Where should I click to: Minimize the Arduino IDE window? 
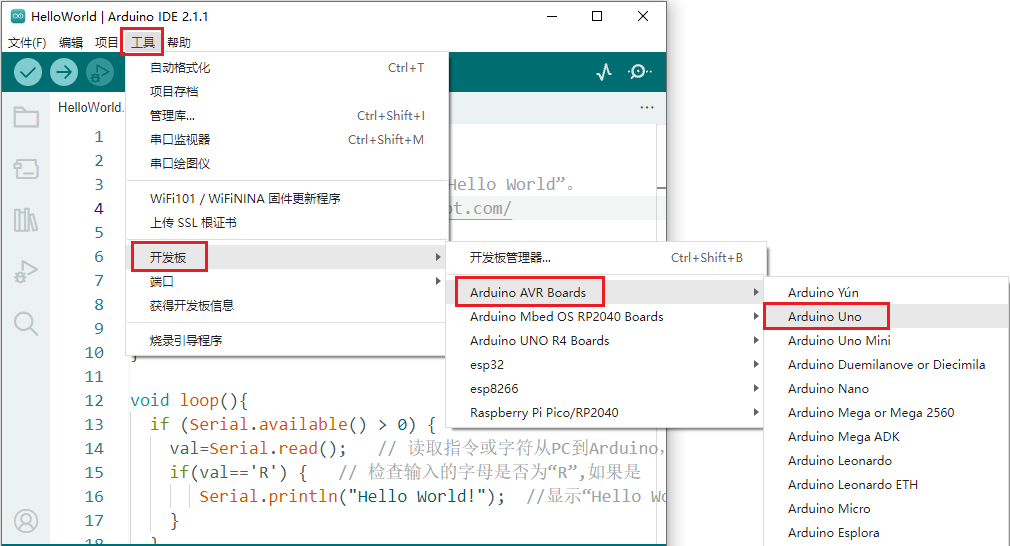(552, 16)
